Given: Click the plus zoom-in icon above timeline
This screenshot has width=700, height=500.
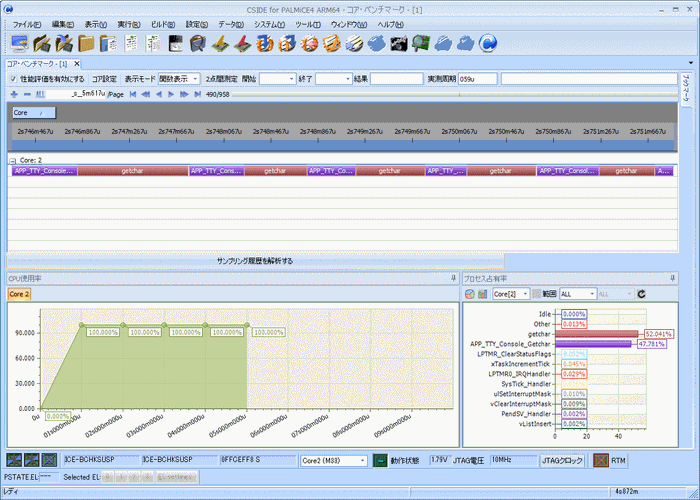Looking at the screenshot, I should (13, 93).
